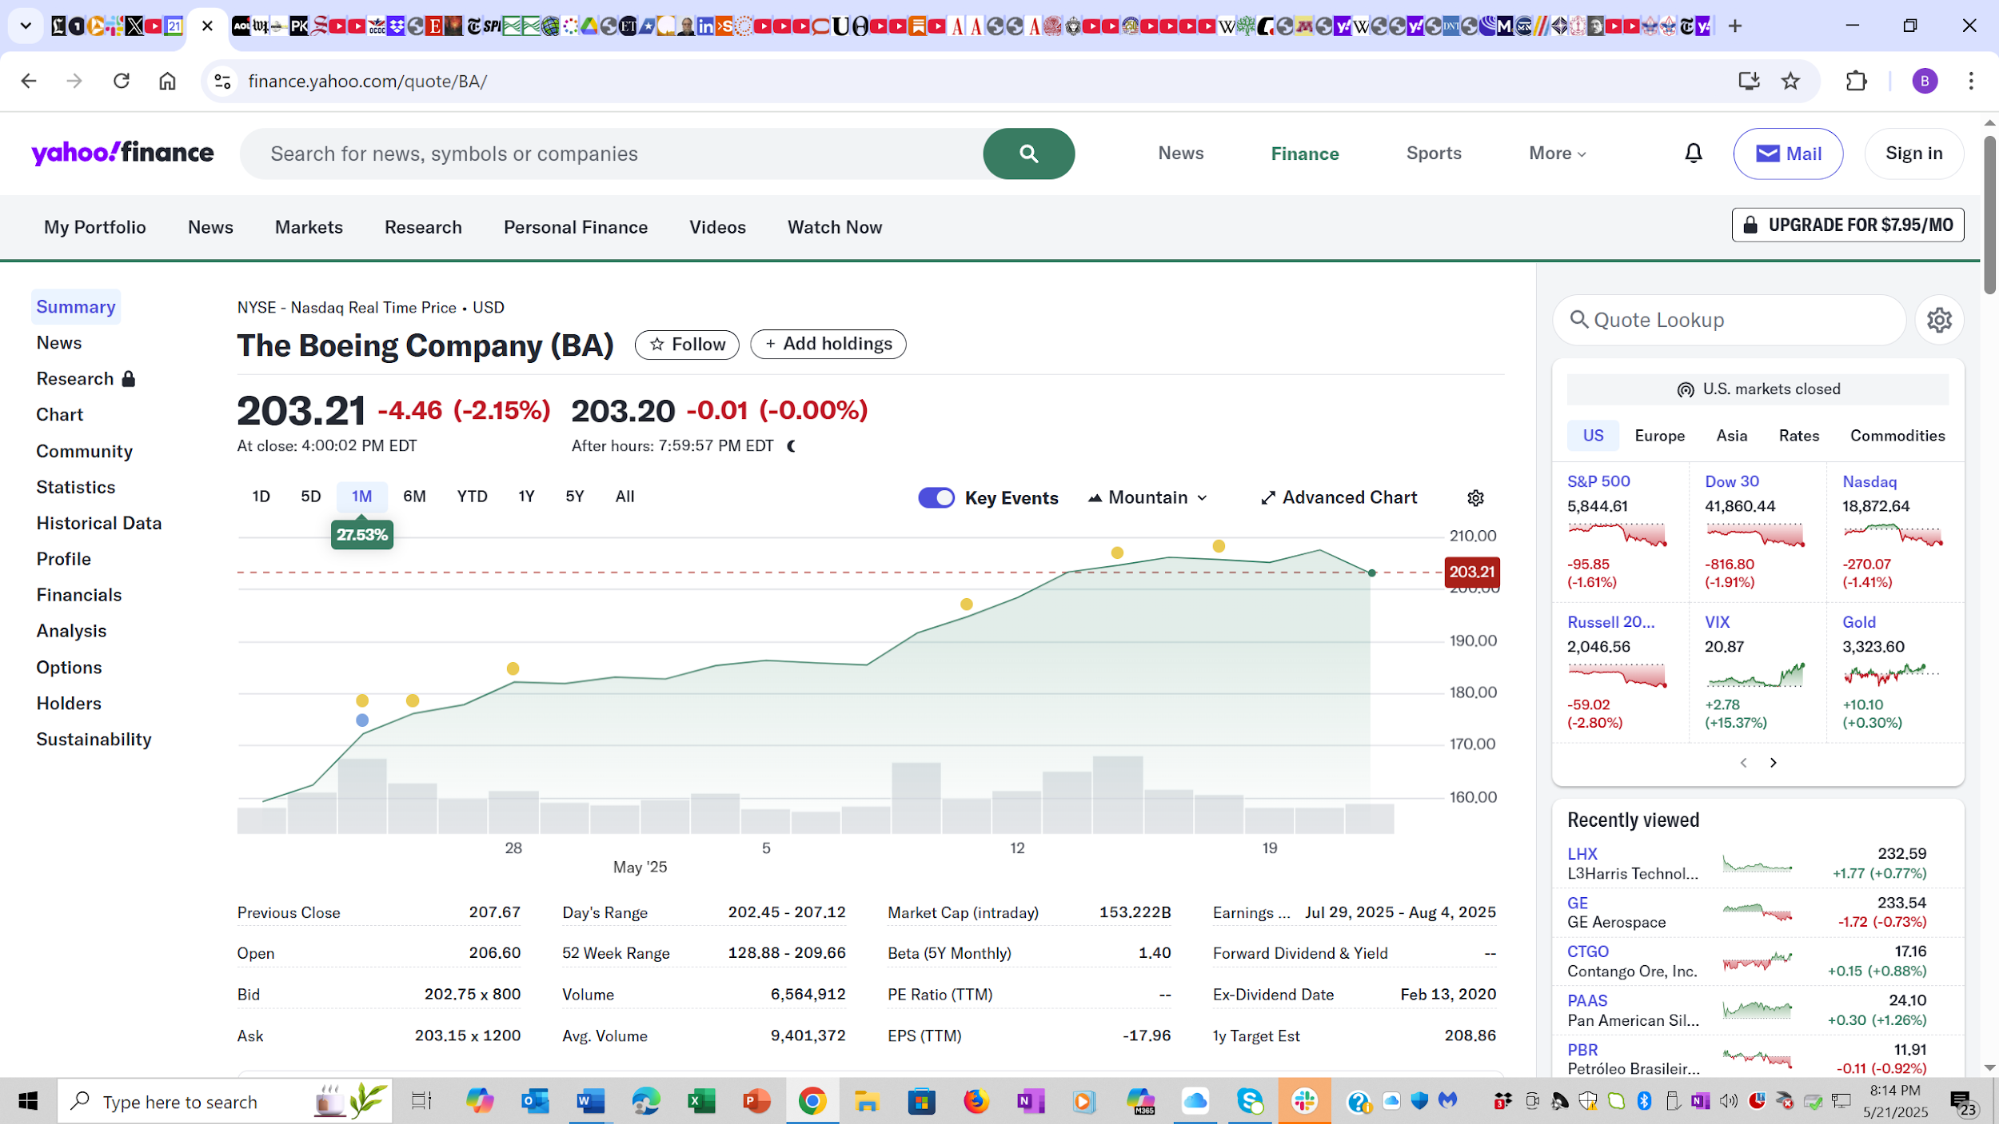Open LHX in Recently viewed
Image resolution: width=1999 pixels, height=1125 pixels.
click(1582, 855)
